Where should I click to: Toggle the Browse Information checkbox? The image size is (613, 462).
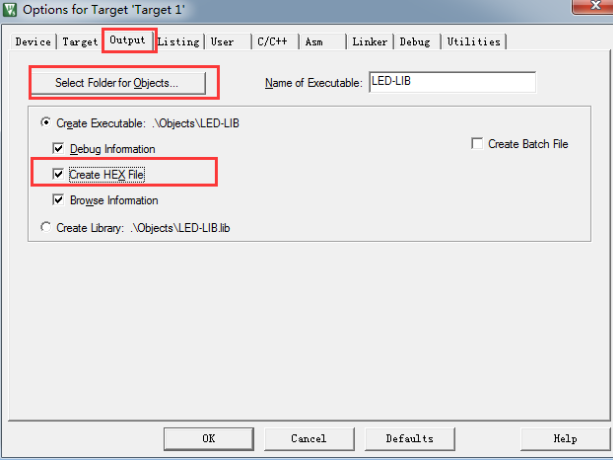[x=58, y=200]
